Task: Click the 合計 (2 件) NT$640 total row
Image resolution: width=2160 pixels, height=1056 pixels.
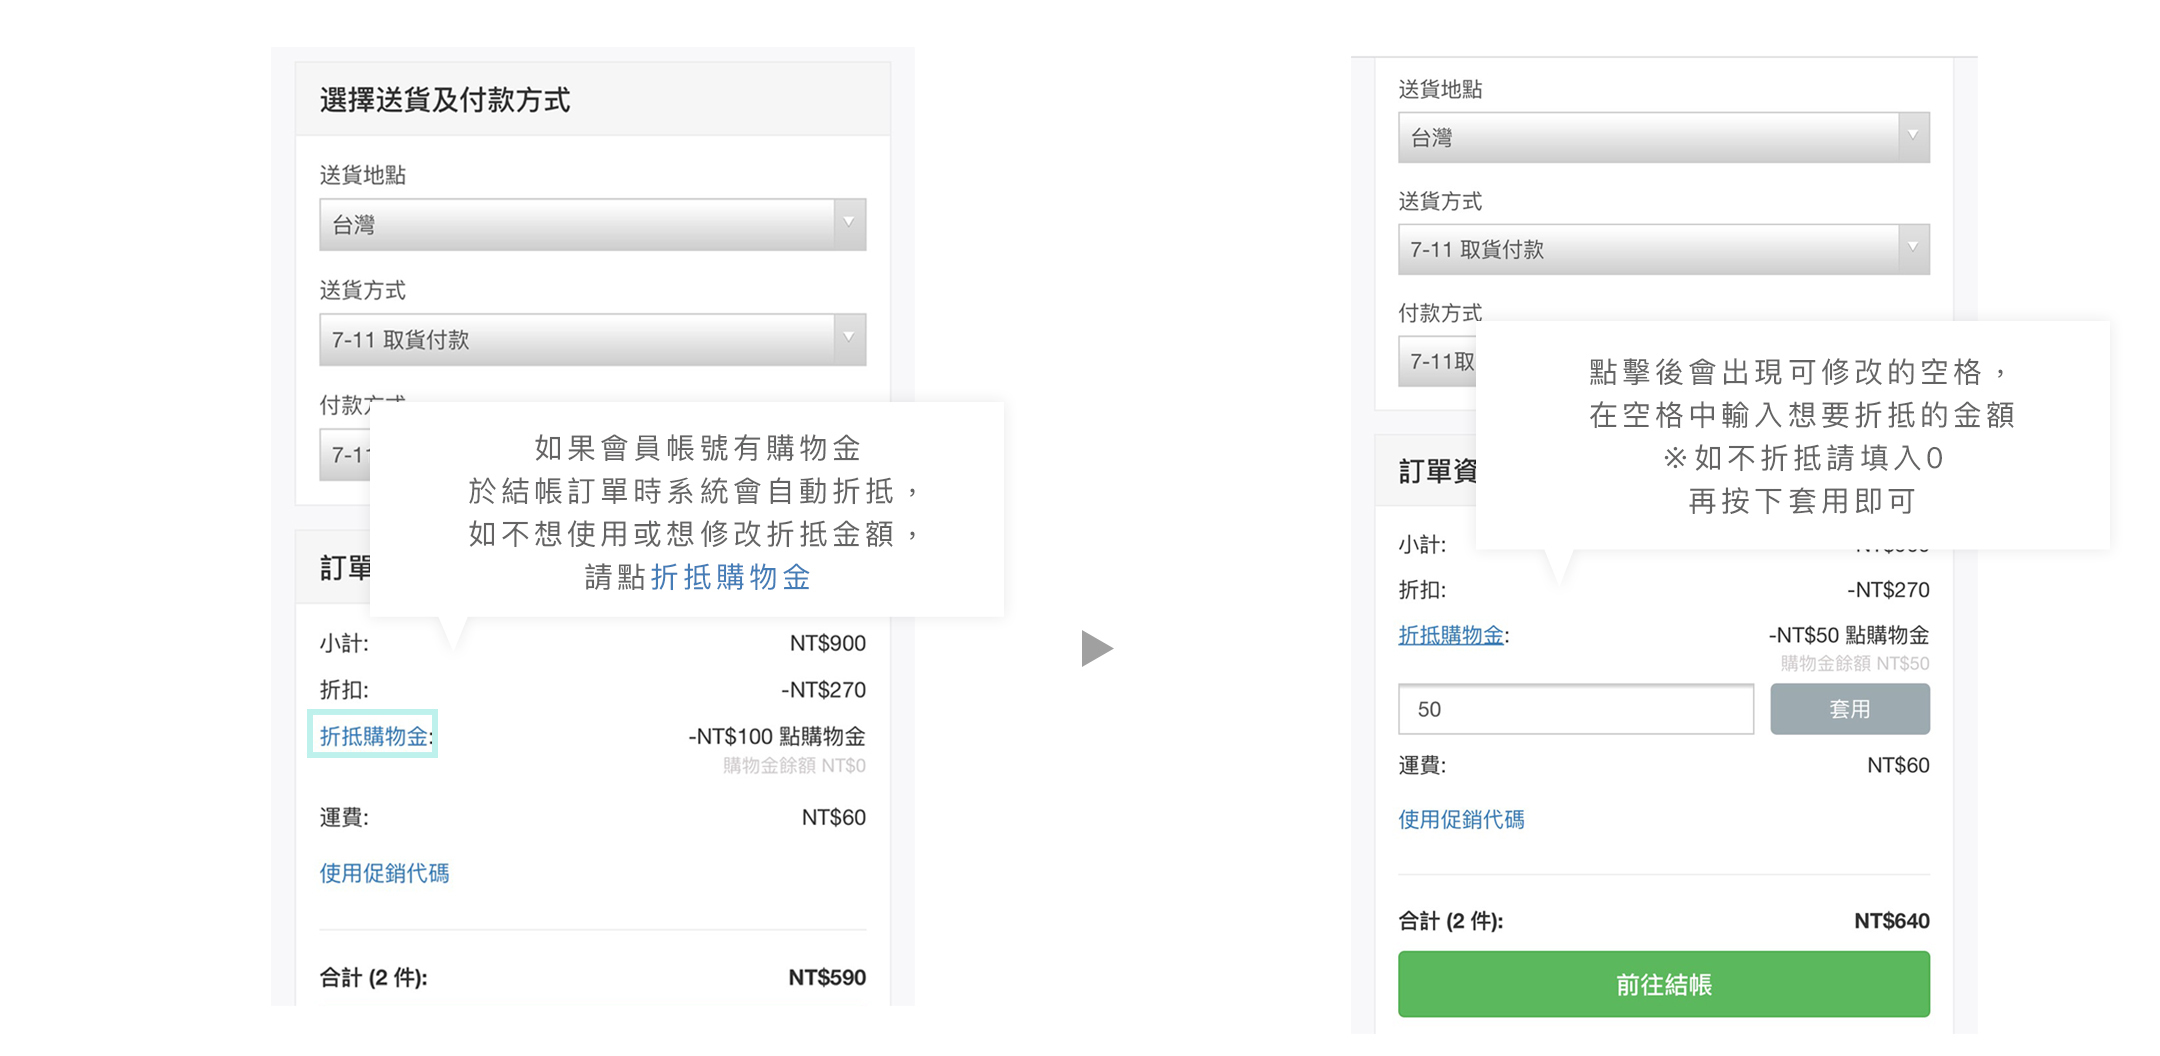Action: (1663, 920)
